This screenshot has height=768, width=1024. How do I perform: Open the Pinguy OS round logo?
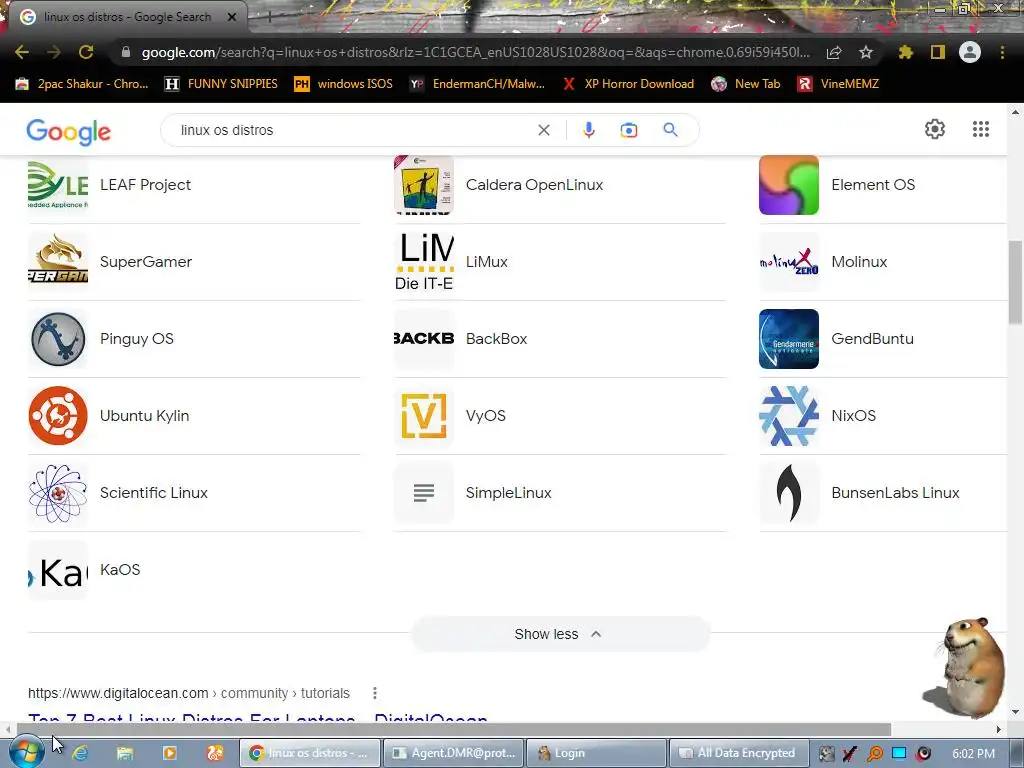[58, 338]
